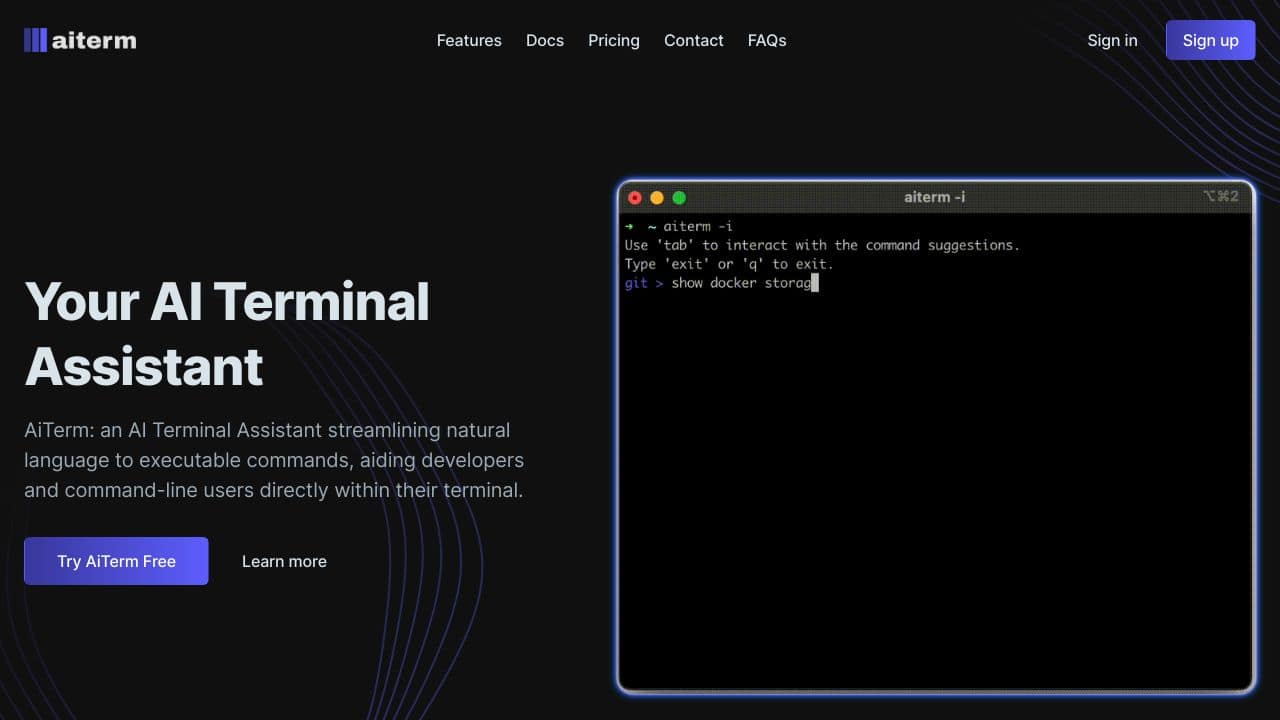Open the Features nav link
Screen dimensions: 1280x720
pyautogui.click(x=469, y=40)
